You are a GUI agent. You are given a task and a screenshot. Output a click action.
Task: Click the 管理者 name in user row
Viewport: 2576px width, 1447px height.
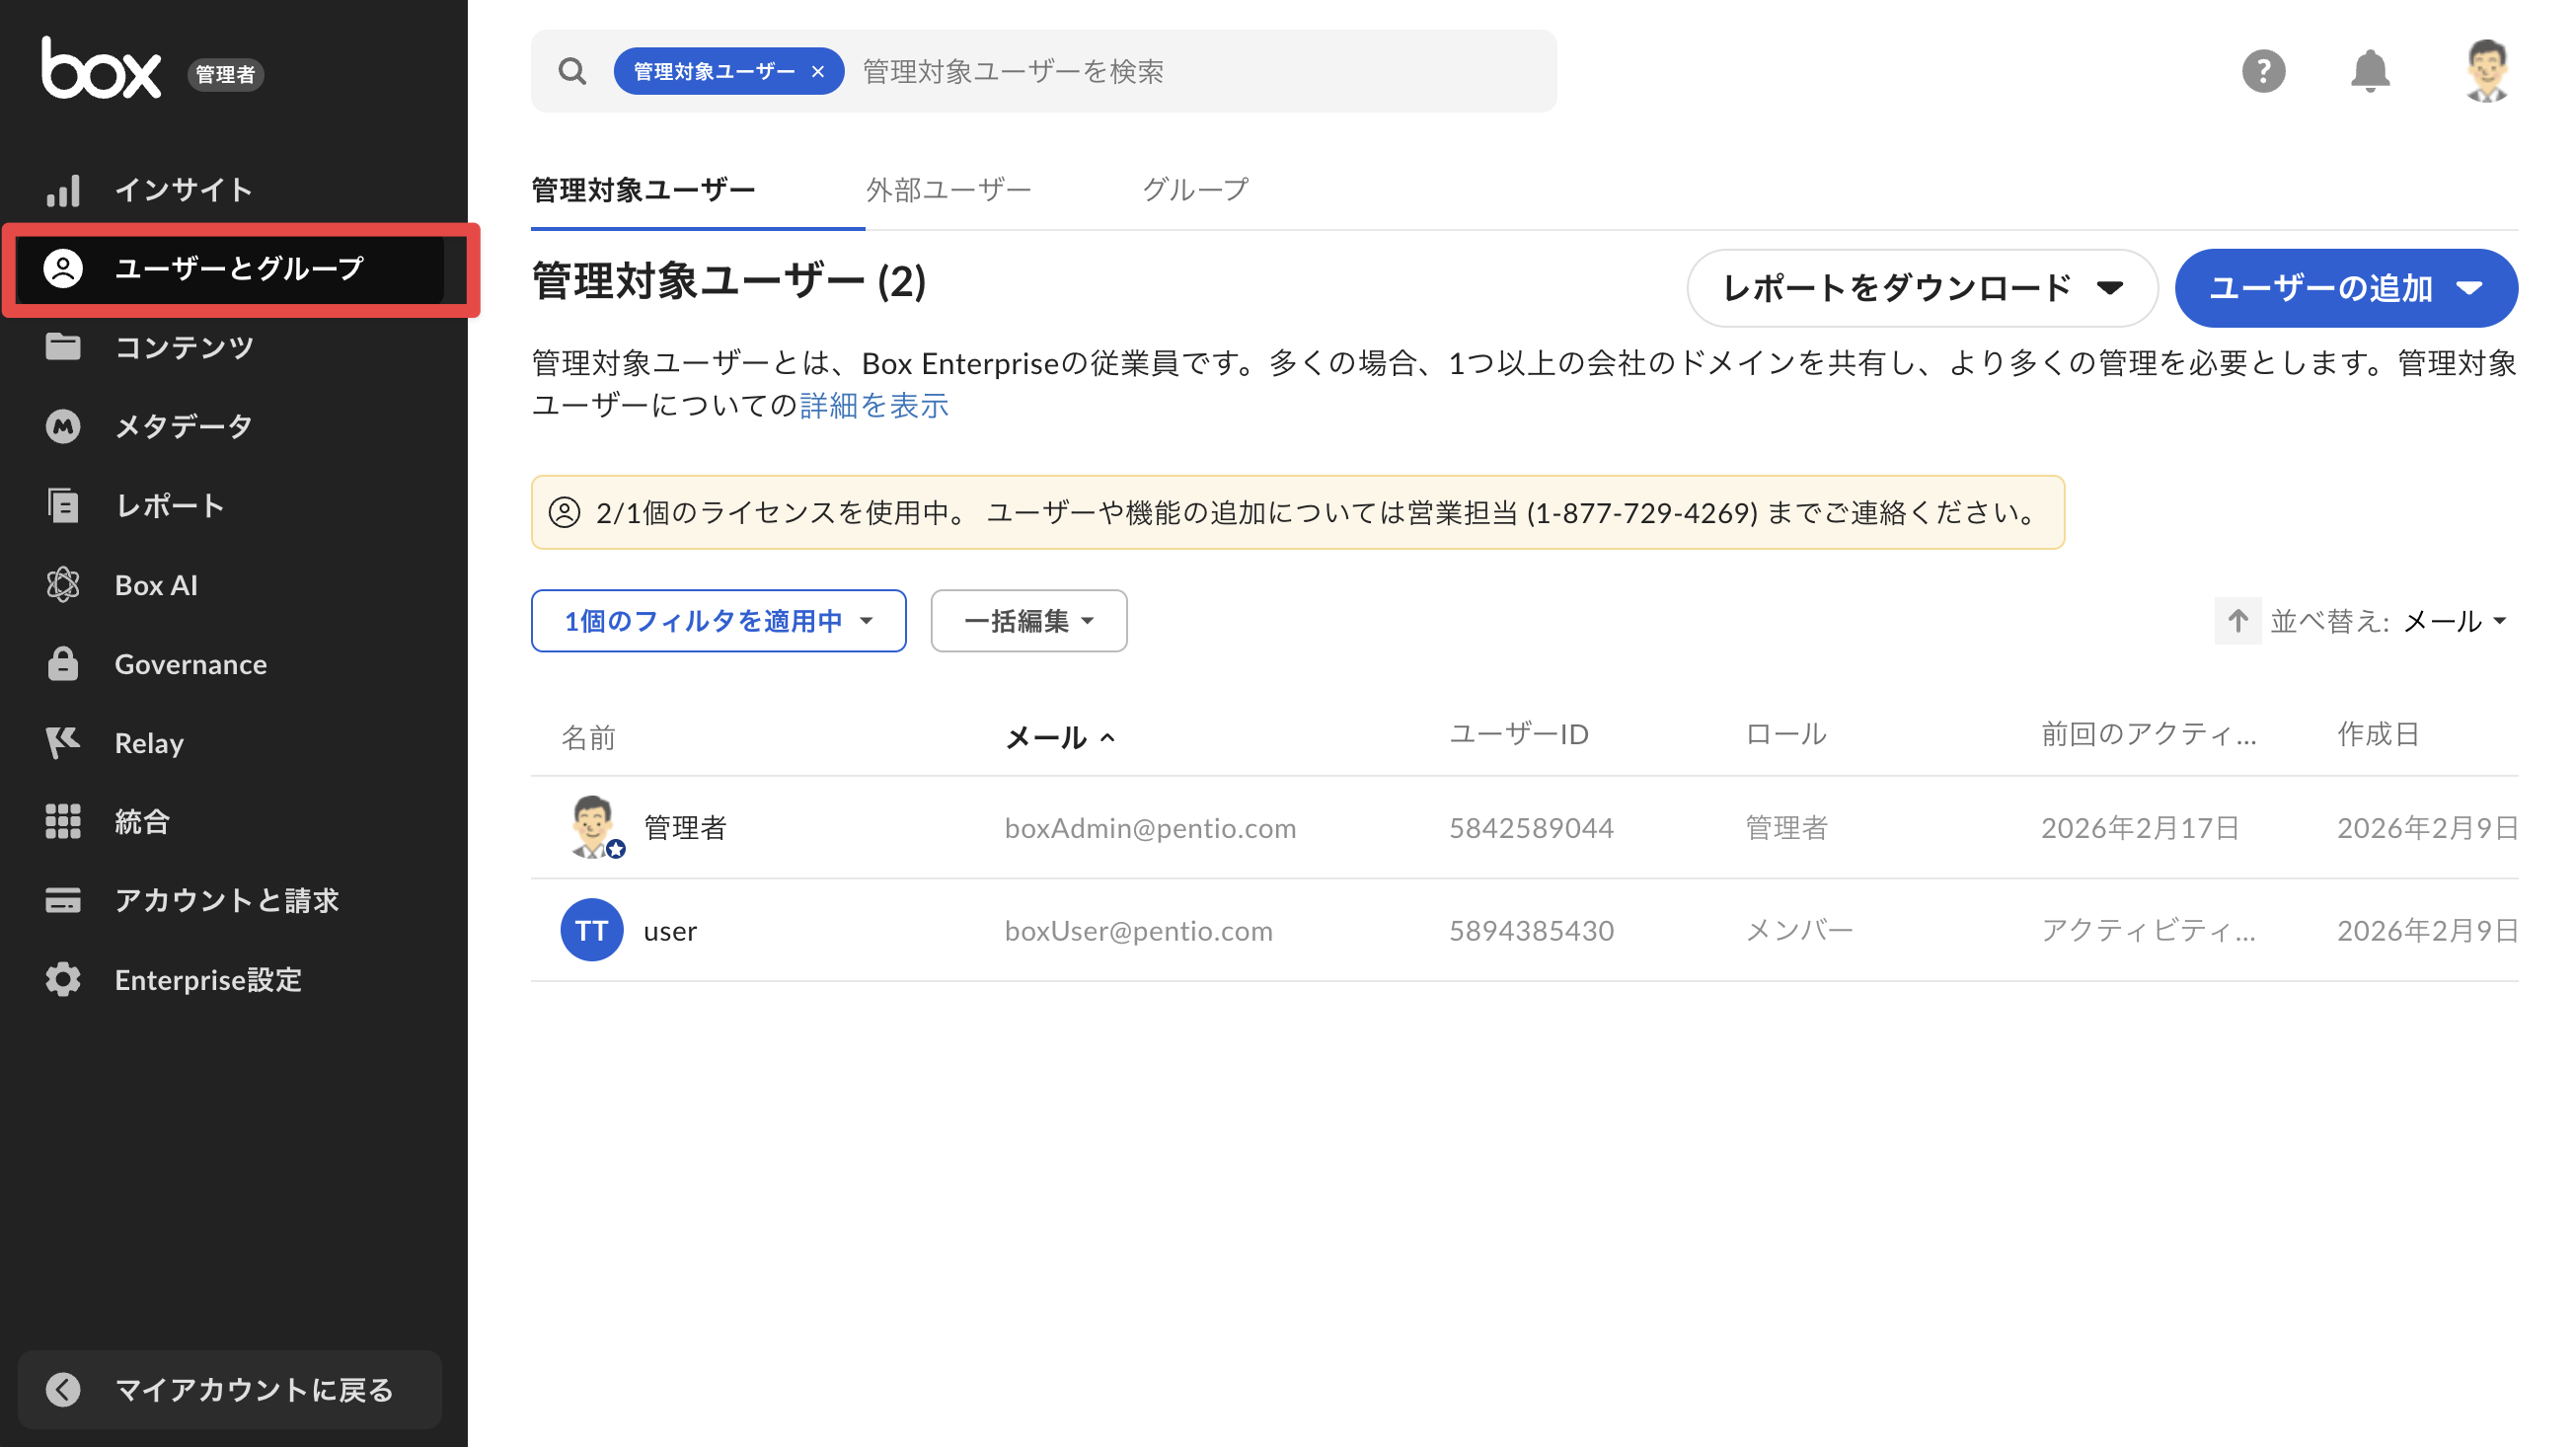point(685,827)
